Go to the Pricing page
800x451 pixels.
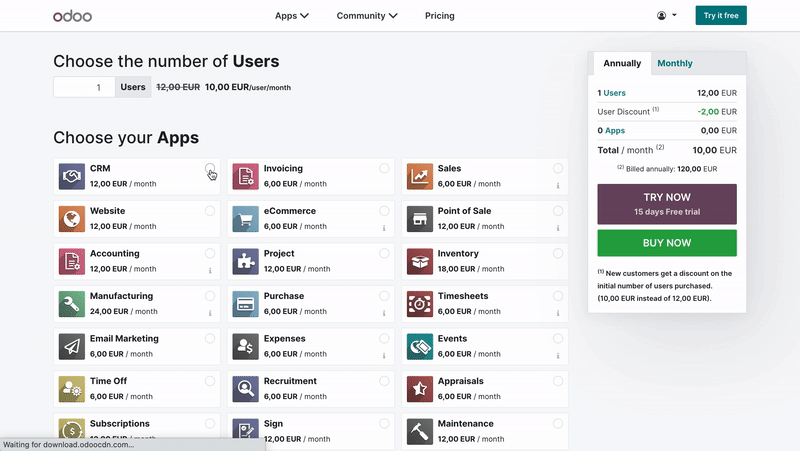(439, 16)
